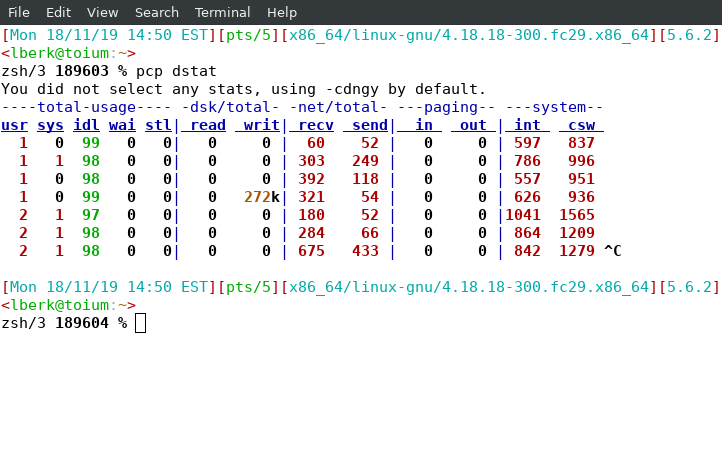Image resolution: width=722 pixels, height=459 pixels.
Task: Click the terminal cursor block at the prompt
Action: point(140,323)
